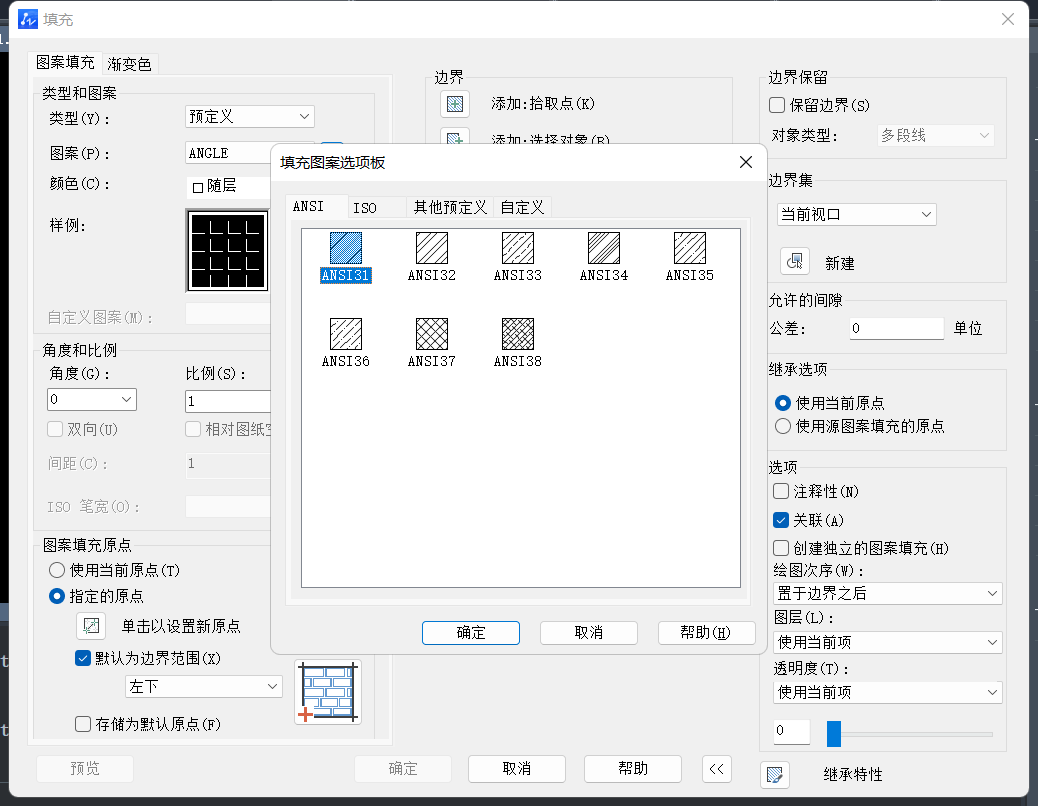Open the layer dropdown
The image size is (1038, 806).
[888, 642]
